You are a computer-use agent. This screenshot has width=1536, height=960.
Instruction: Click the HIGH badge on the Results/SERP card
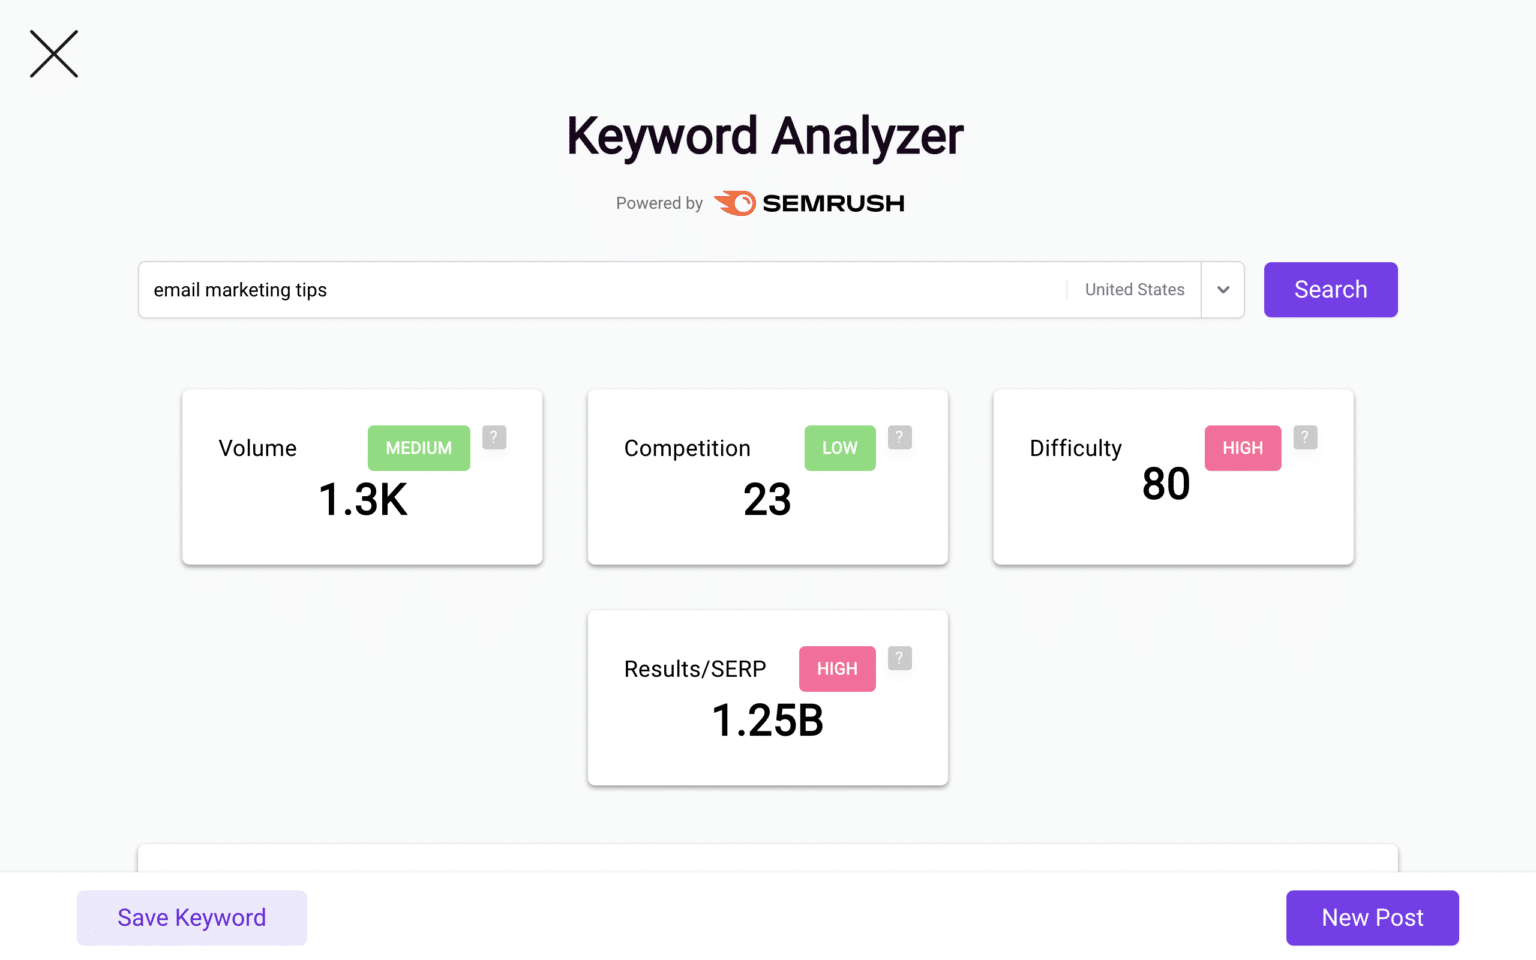[x=837, y=669]
